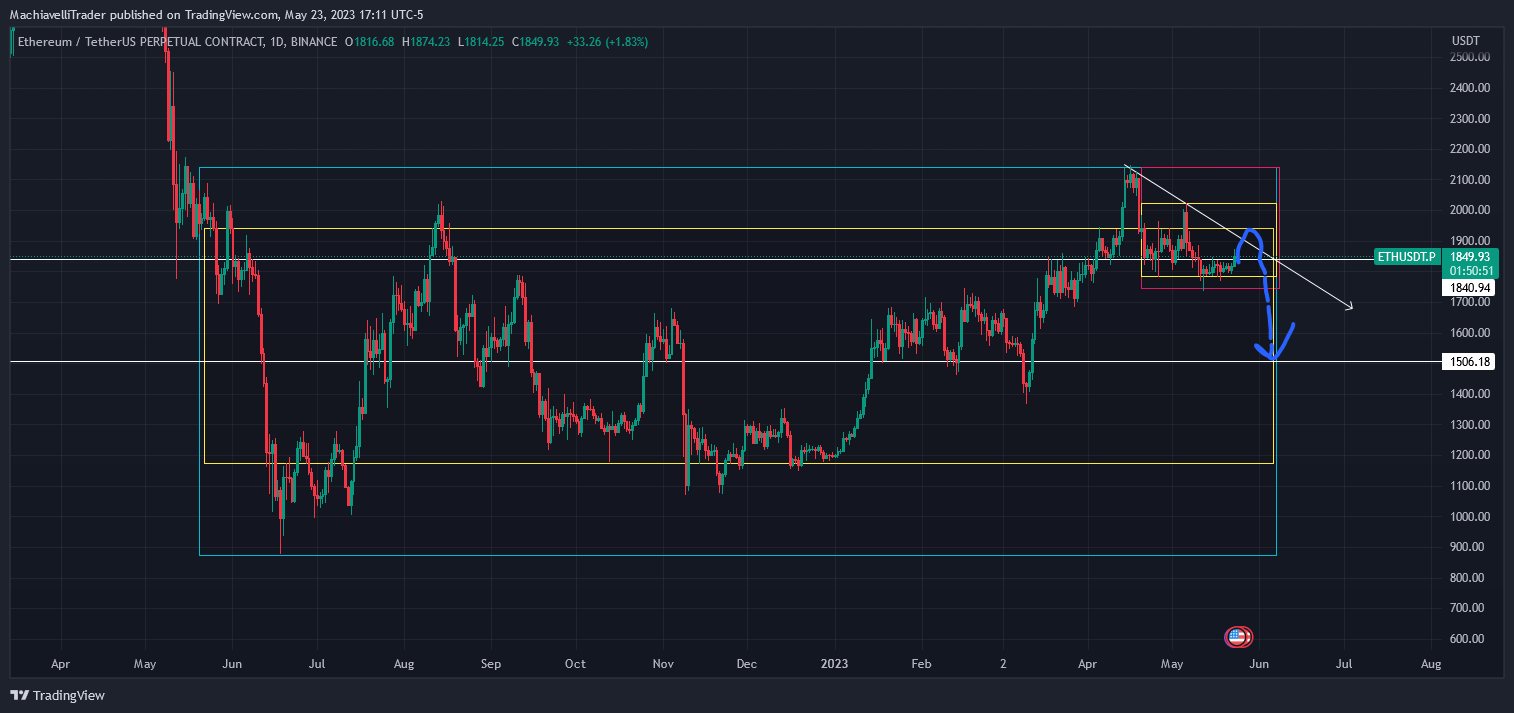This screenshot has height=713, width=1514.
Task: Click the TradingView logo in the corner
Action: pos(58,695)
